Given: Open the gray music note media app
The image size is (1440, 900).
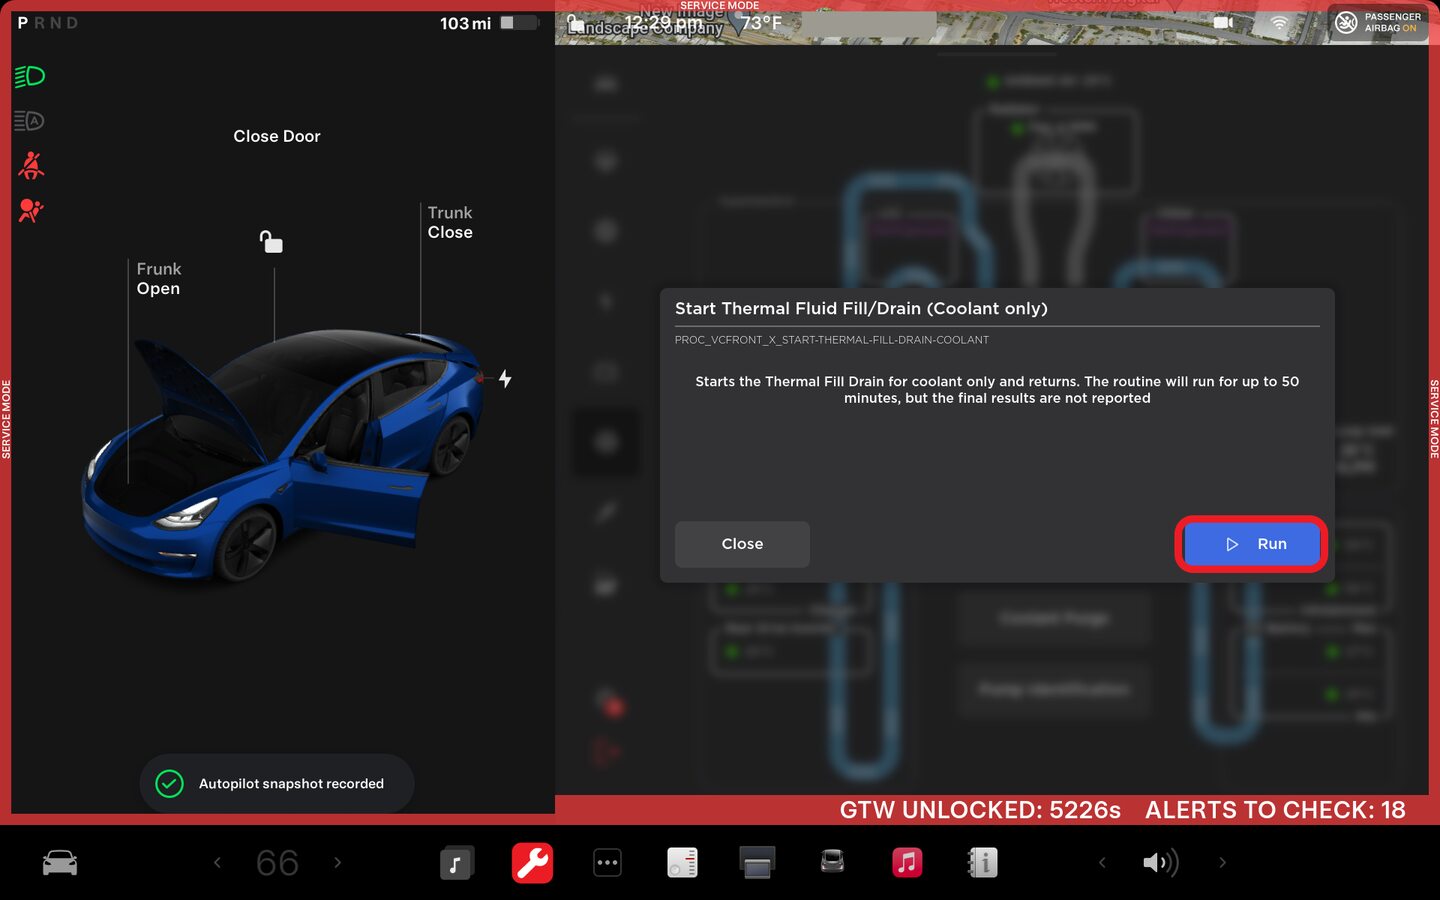Looking at the screenshot, I should [x=456, y=862].
